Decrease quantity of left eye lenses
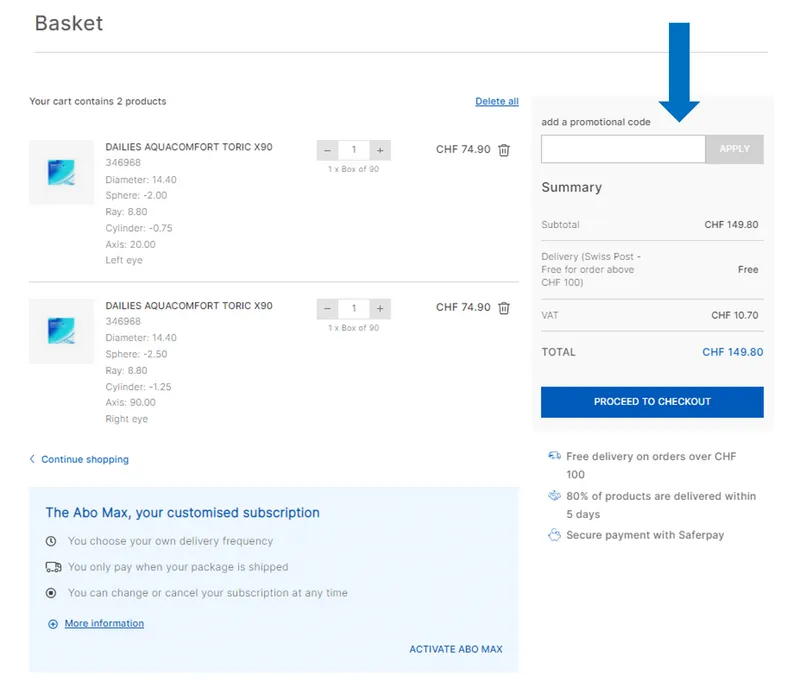800x682 pixels. tap(328, 150)
